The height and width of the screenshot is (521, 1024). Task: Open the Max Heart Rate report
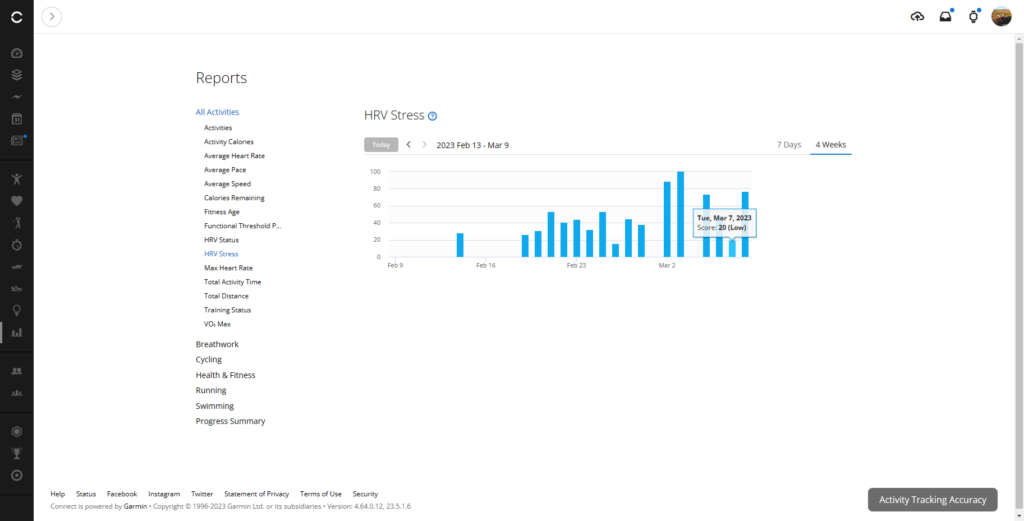229,268
